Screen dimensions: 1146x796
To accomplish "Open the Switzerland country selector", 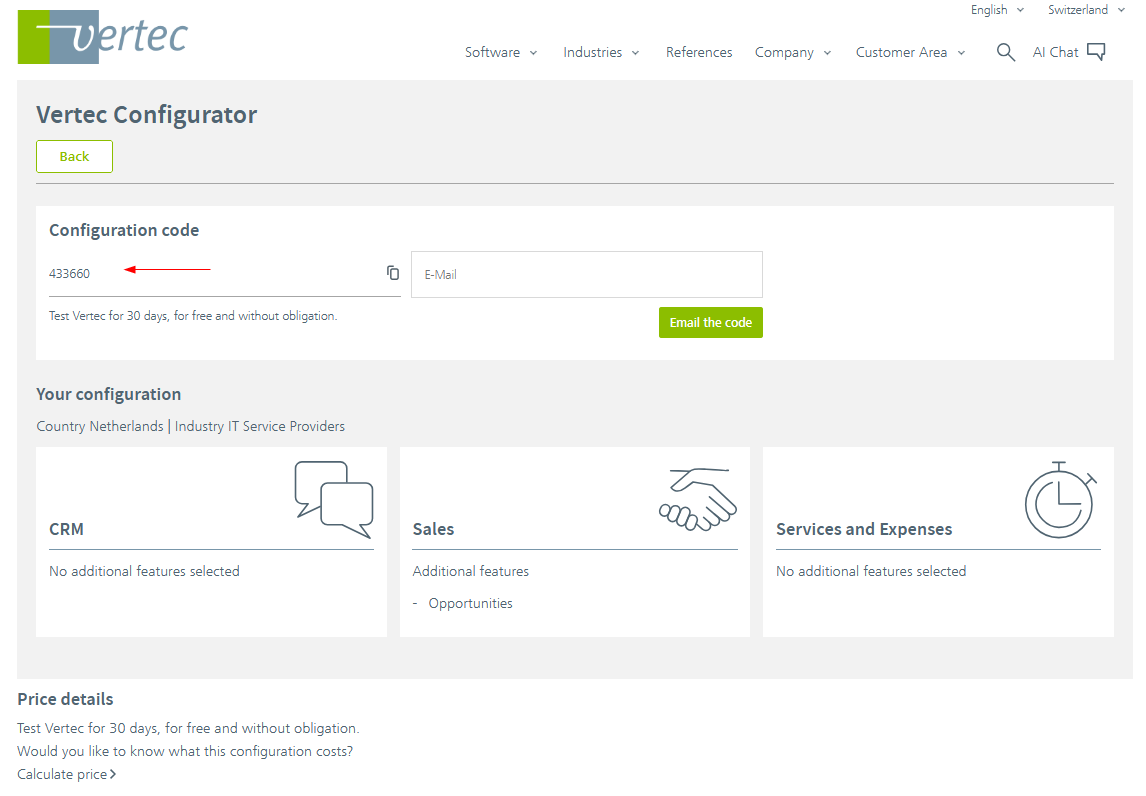I will coord(1086,10).
